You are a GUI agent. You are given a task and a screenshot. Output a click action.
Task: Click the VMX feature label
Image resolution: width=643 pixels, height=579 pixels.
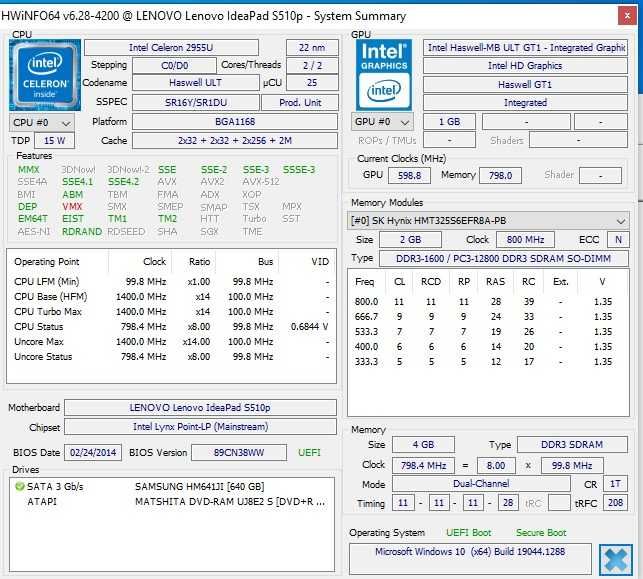[x=72, y=207]
